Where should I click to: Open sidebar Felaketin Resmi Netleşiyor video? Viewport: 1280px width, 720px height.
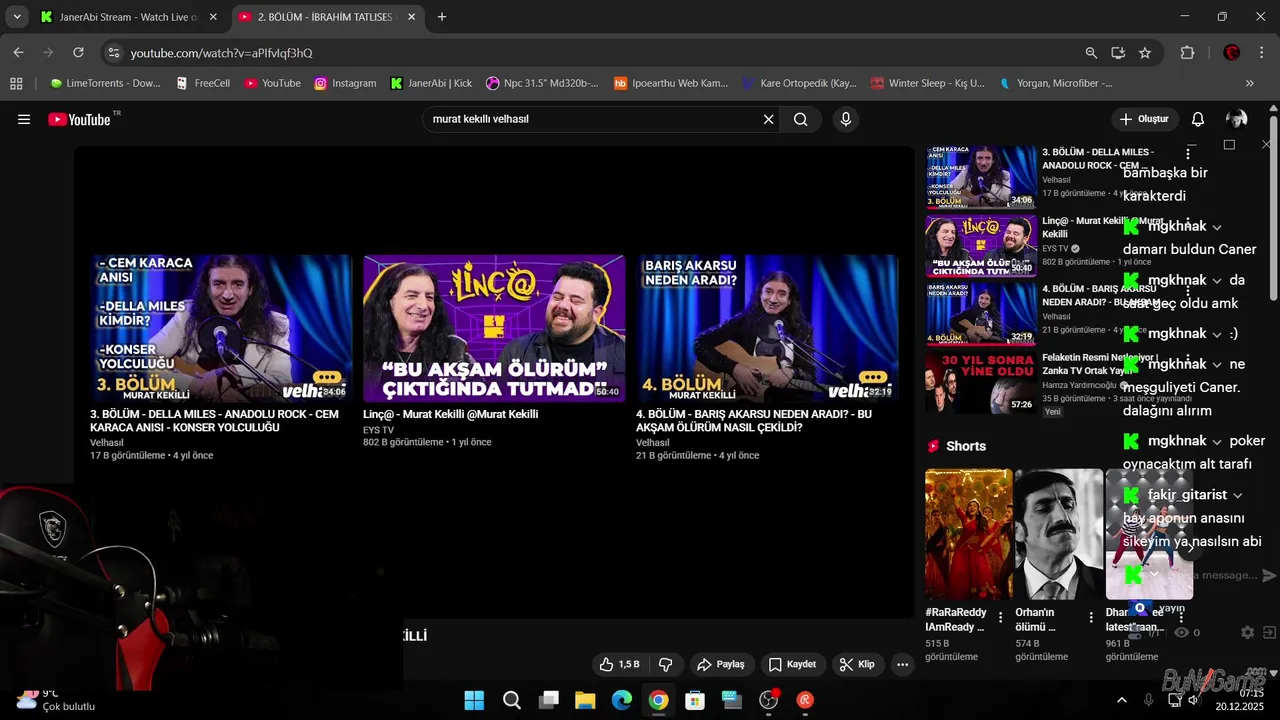981,383
